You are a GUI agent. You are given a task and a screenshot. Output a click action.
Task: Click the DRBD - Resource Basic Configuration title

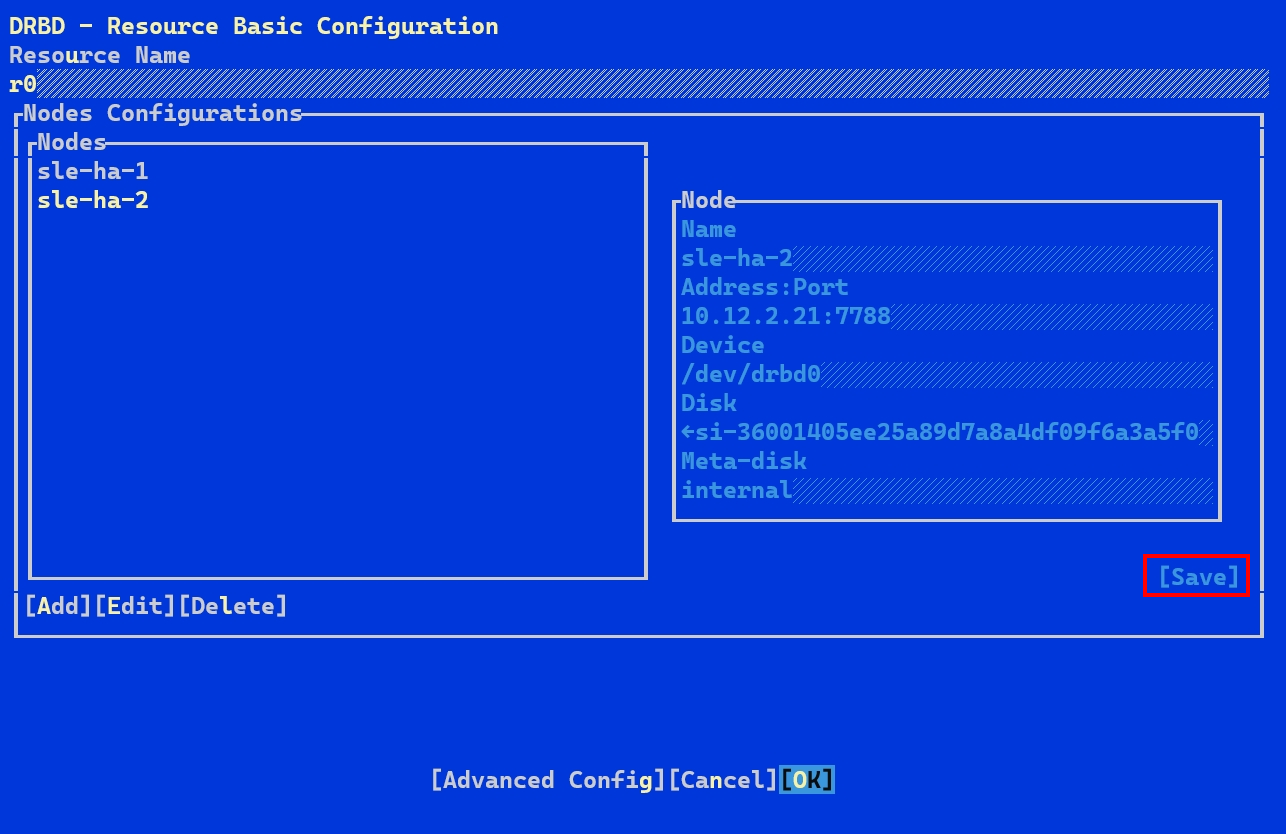pyautogui.click(x=254, y=26)
